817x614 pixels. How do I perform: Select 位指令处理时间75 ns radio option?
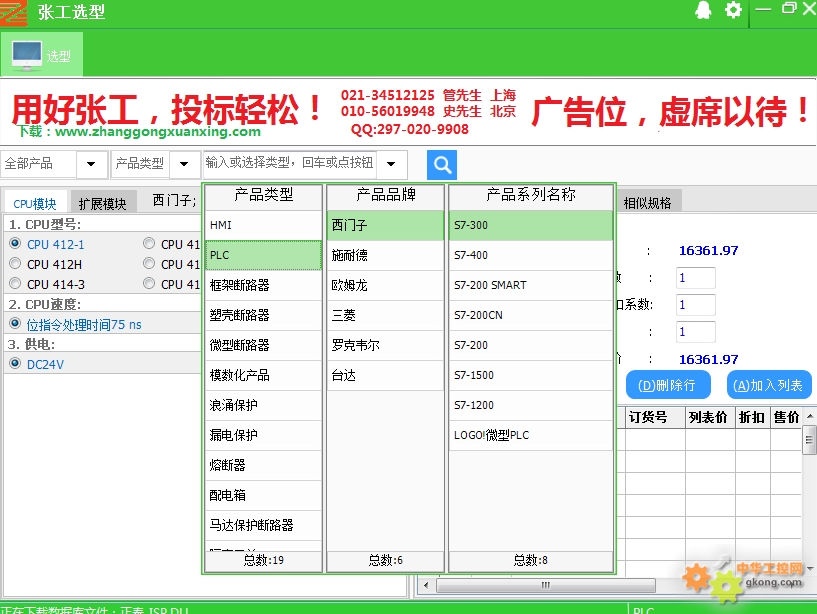point(15,324)
